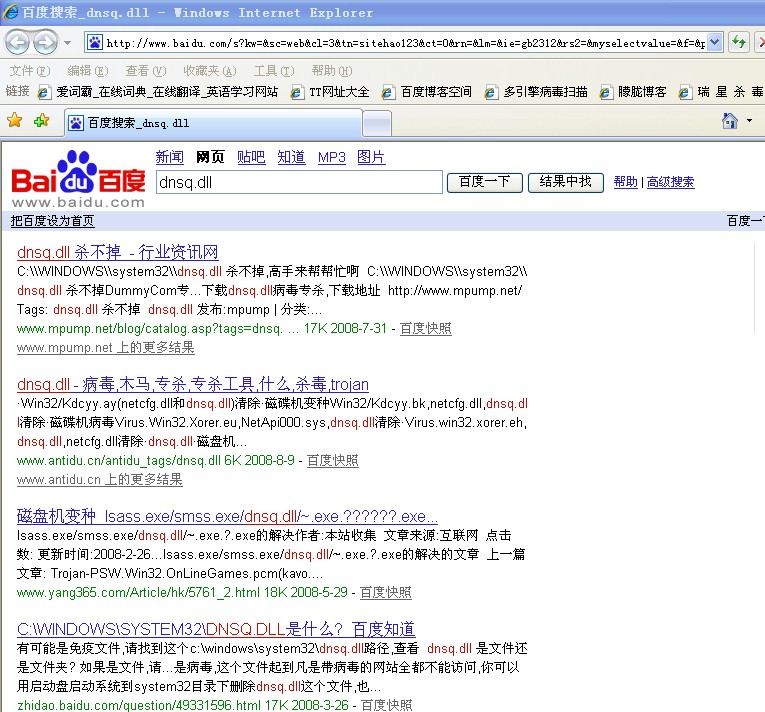Click URL text 'zhidao.baidu.com/question/49331596.html'
The width and height of the screenshot is (765, 712).
pos(139,705)
